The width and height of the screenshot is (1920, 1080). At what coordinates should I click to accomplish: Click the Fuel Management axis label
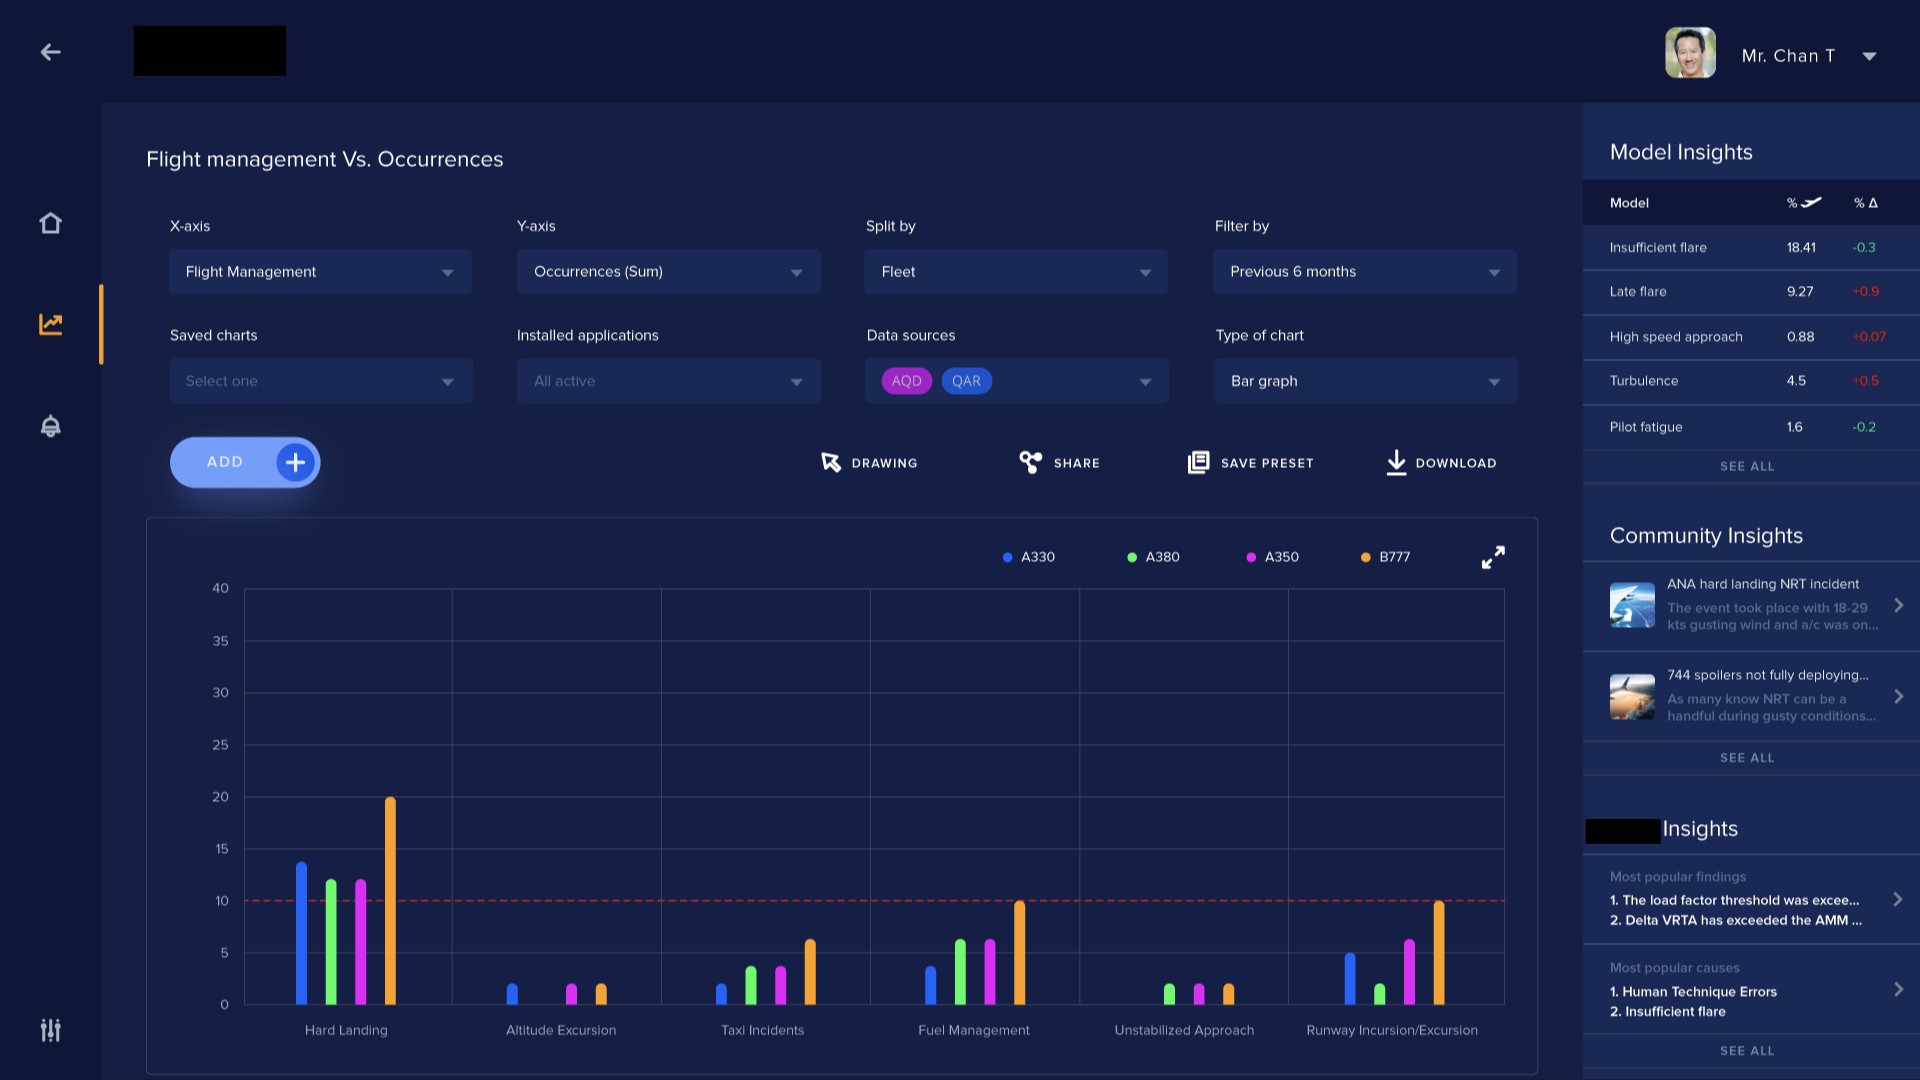click(x=974, y=1031)
